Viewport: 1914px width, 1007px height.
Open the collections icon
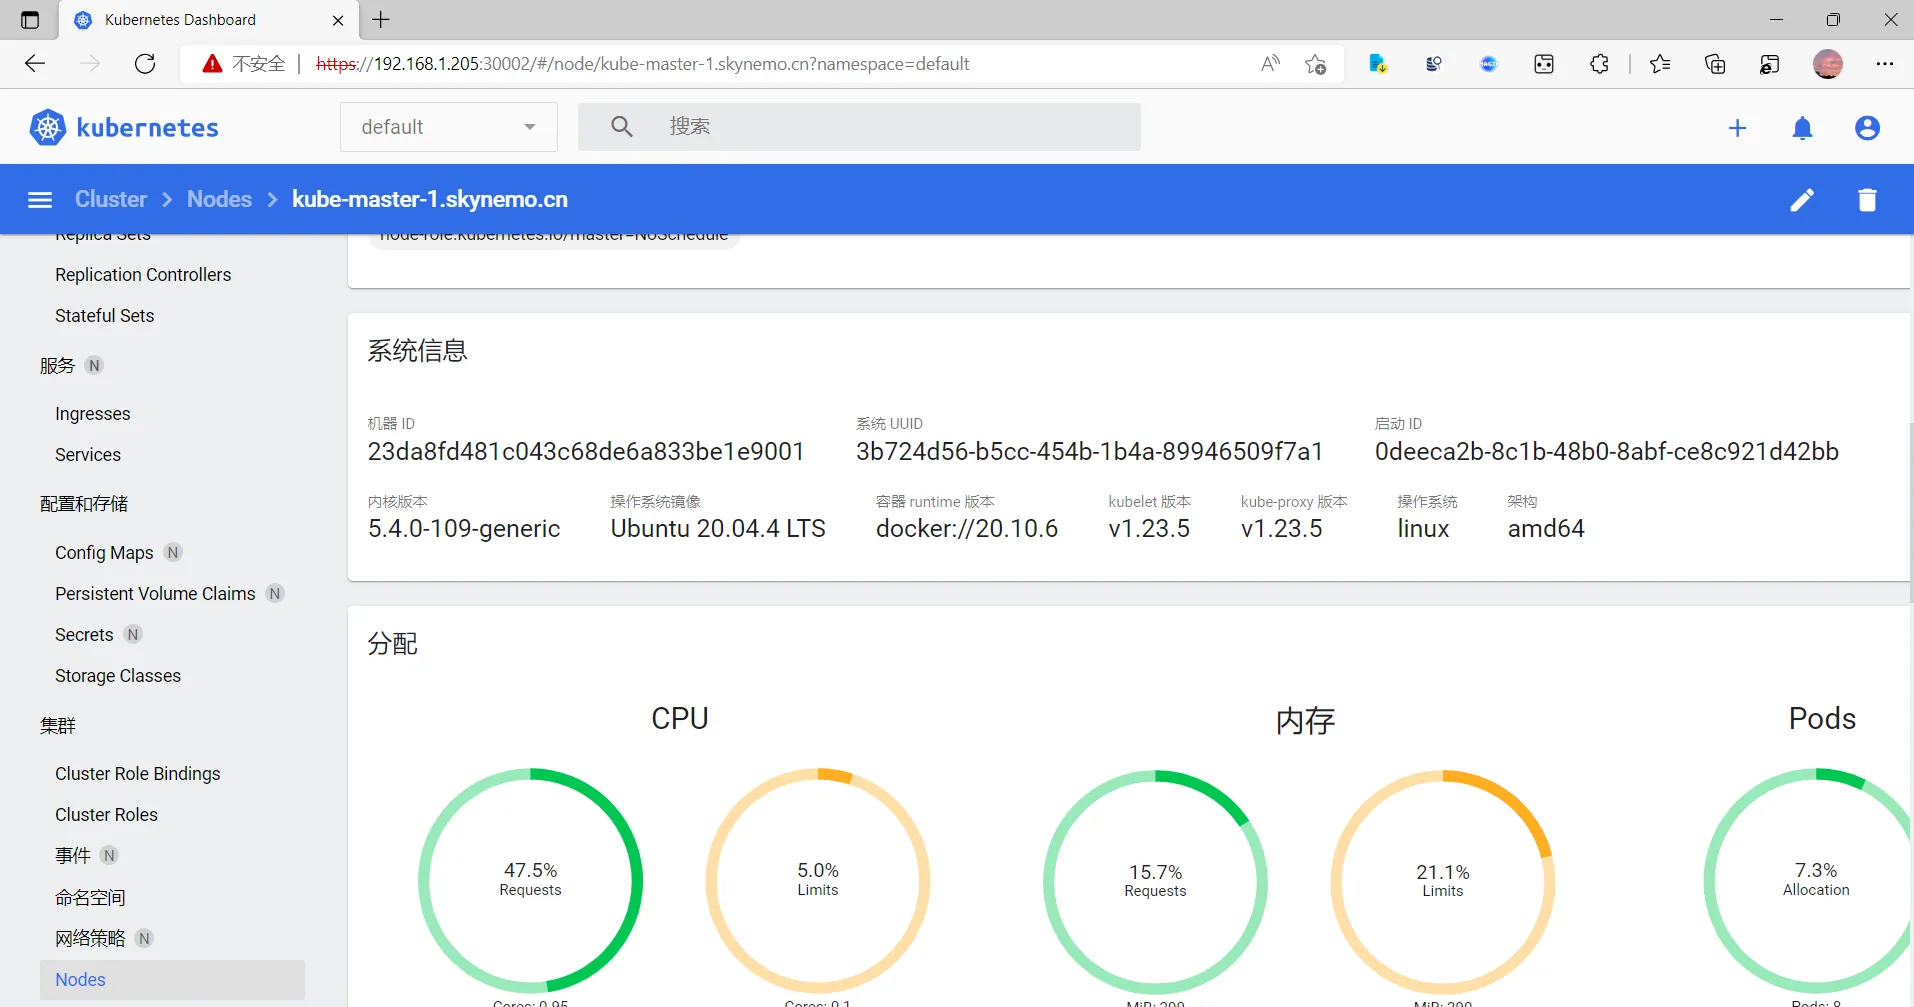(x=1715, y=64)
